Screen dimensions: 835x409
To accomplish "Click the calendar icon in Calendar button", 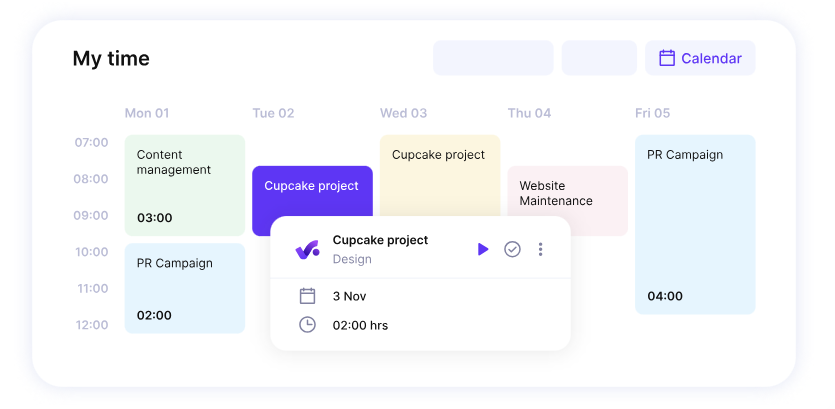I will click(667, 58).
